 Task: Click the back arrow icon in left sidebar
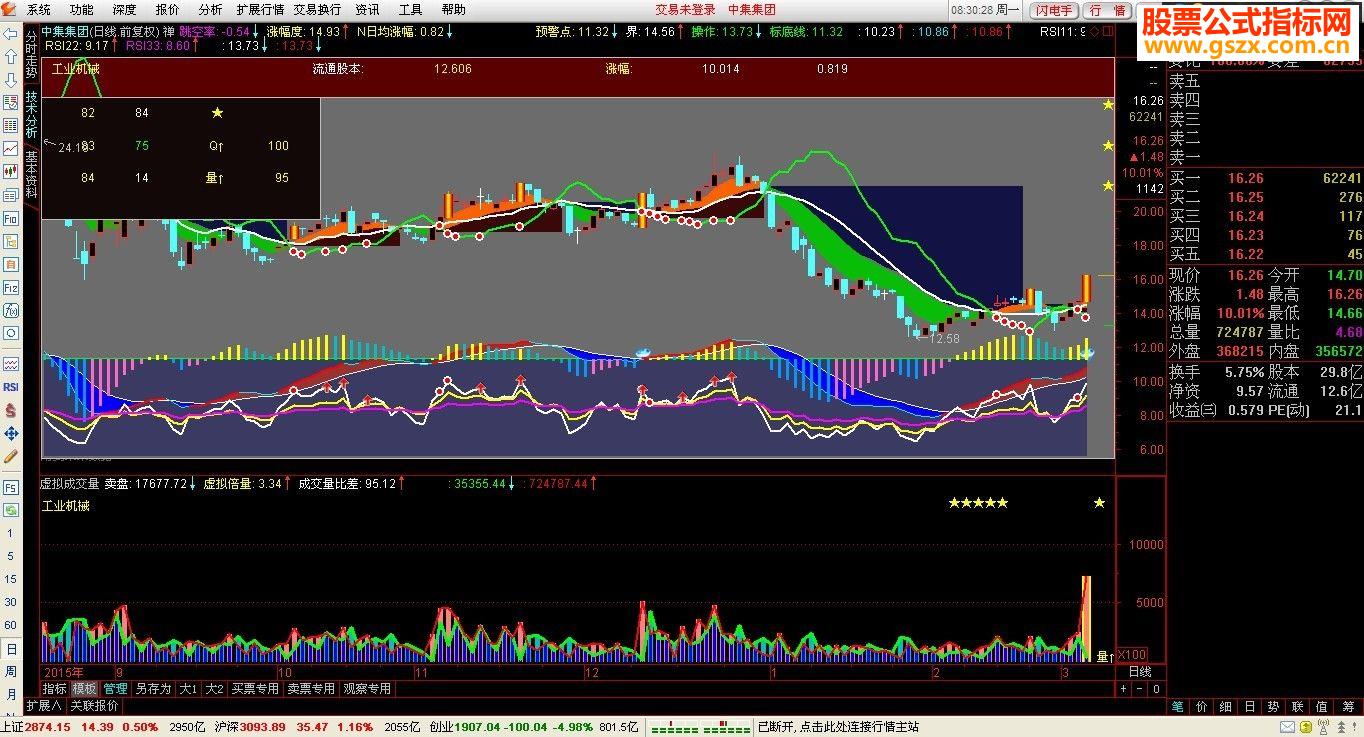pos(10,33)
